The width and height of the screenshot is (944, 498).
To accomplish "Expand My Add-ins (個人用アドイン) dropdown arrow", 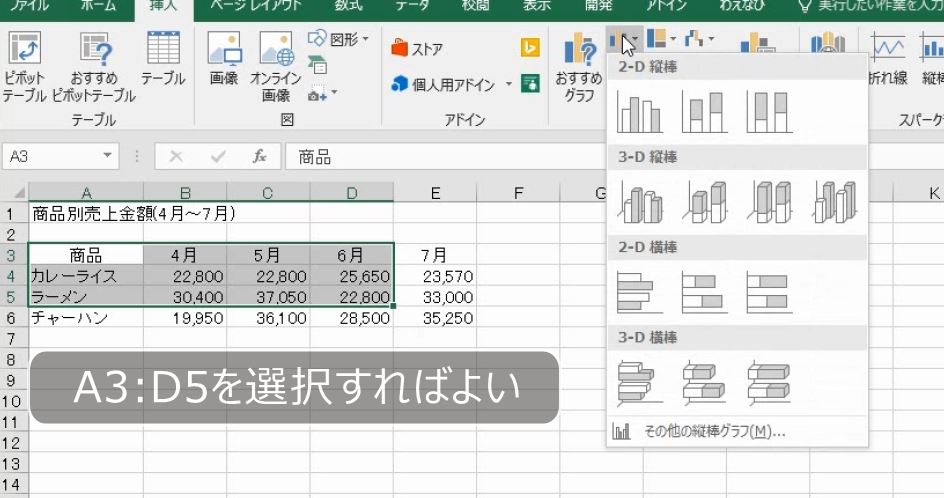I will (509, 84).
